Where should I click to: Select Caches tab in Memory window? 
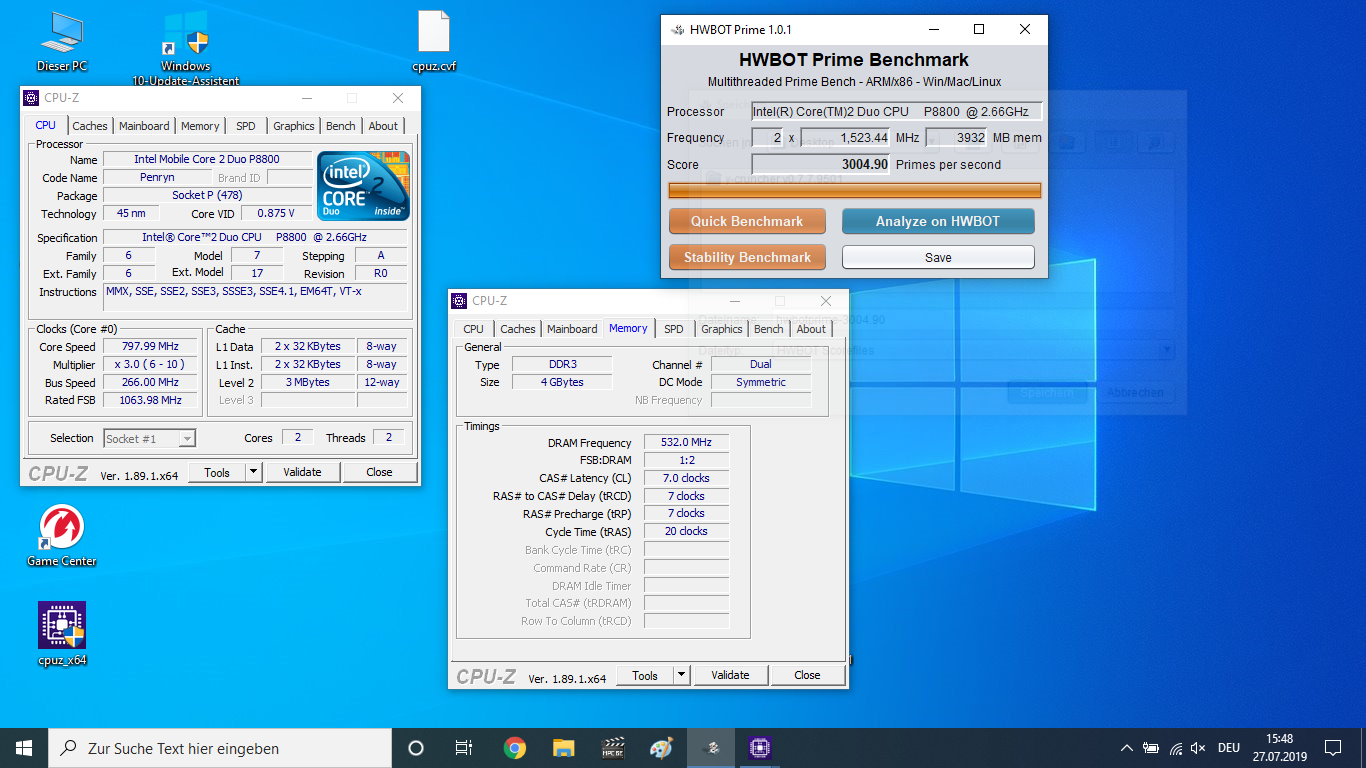click(518, 329)
